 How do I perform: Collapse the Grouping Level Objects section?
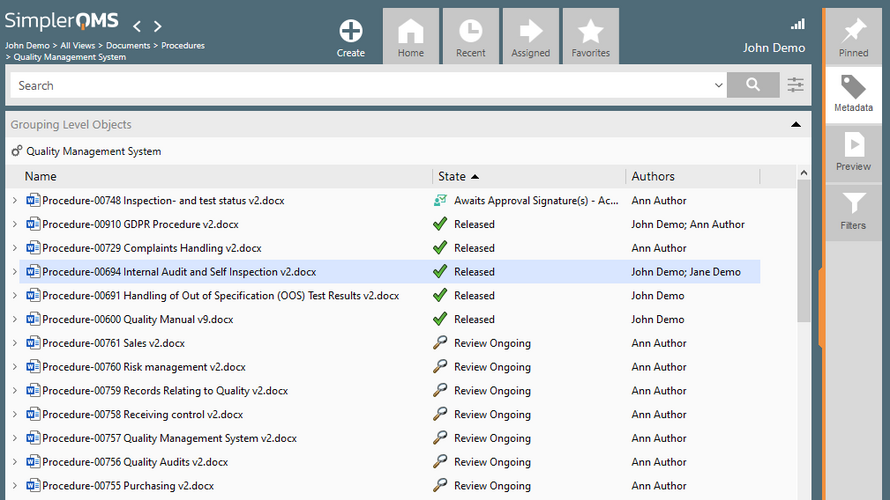(x=796, y=125)
